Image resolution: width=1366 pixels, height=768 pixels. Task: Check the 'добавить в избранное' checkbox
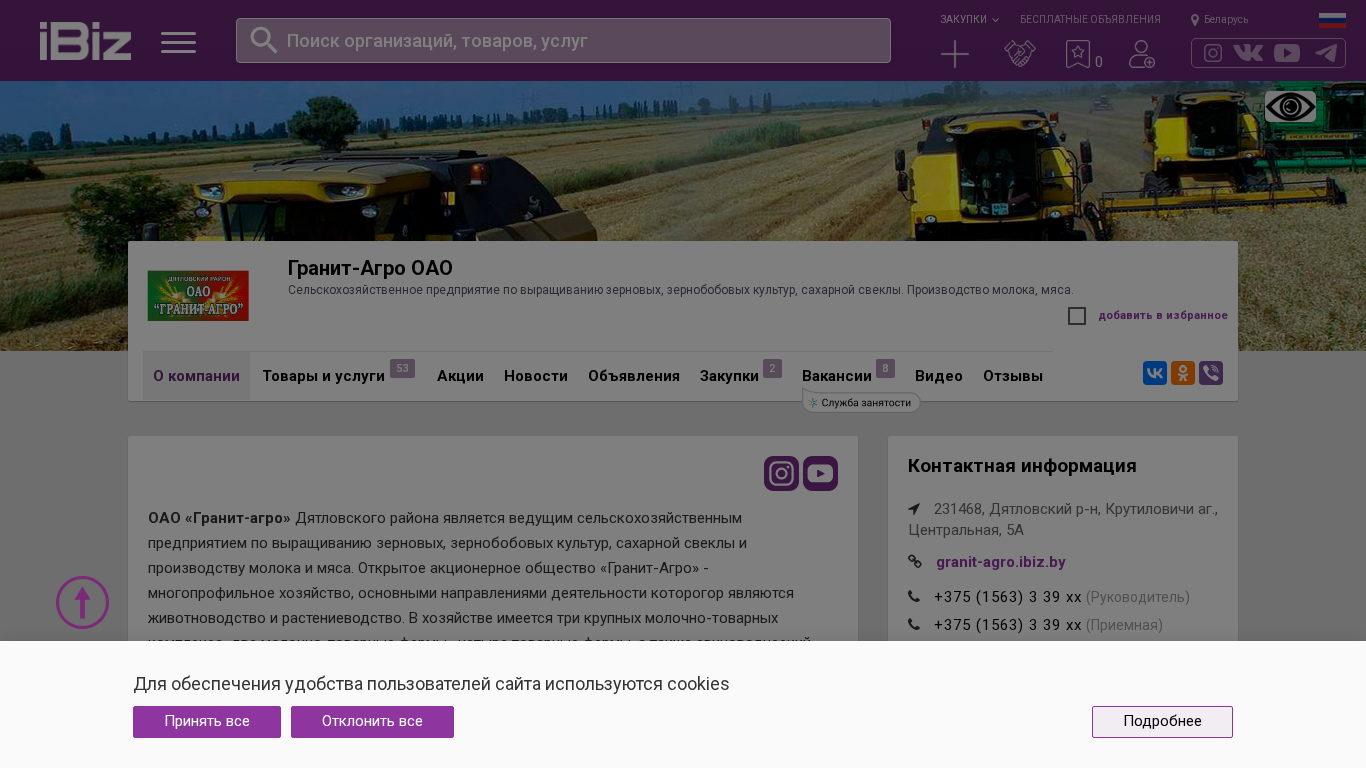(1077, 316)
